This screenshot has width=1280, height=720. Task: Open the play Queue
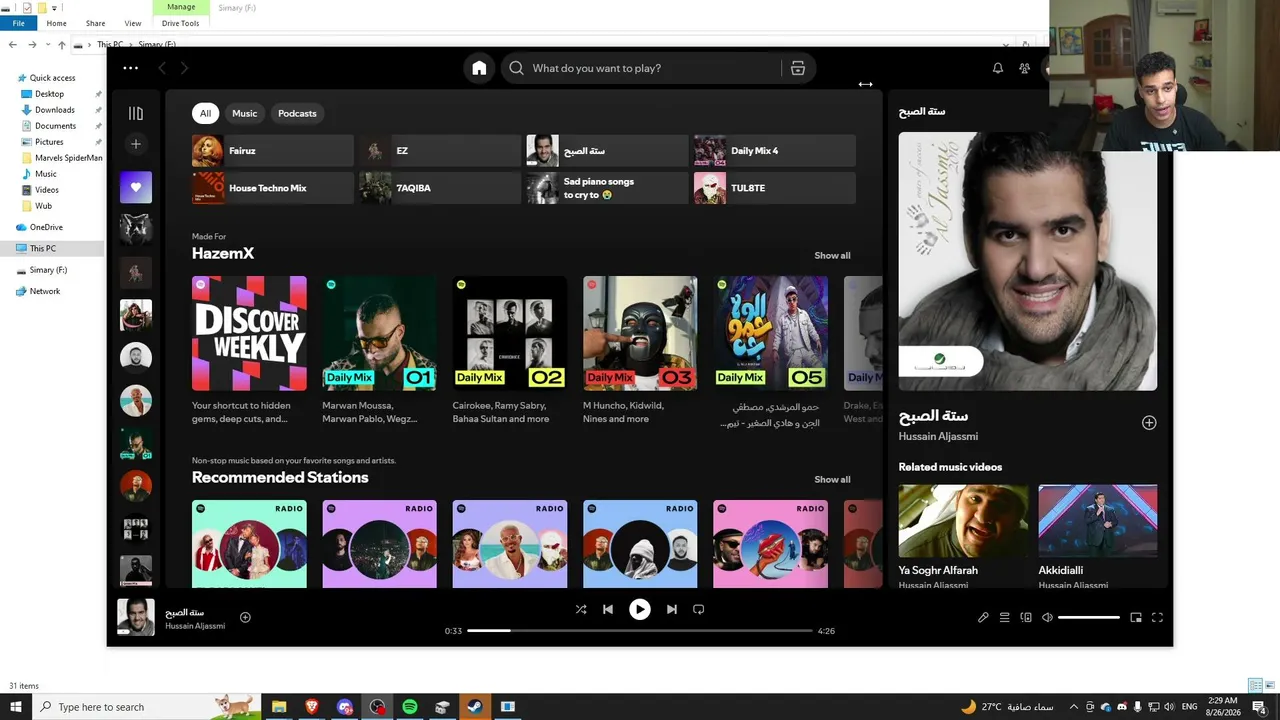1005,618
